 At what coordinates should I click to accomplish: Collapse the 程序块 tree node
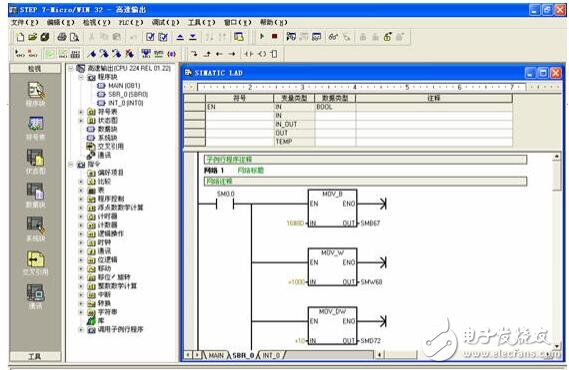pyautogui.click(x=81, y=77)
